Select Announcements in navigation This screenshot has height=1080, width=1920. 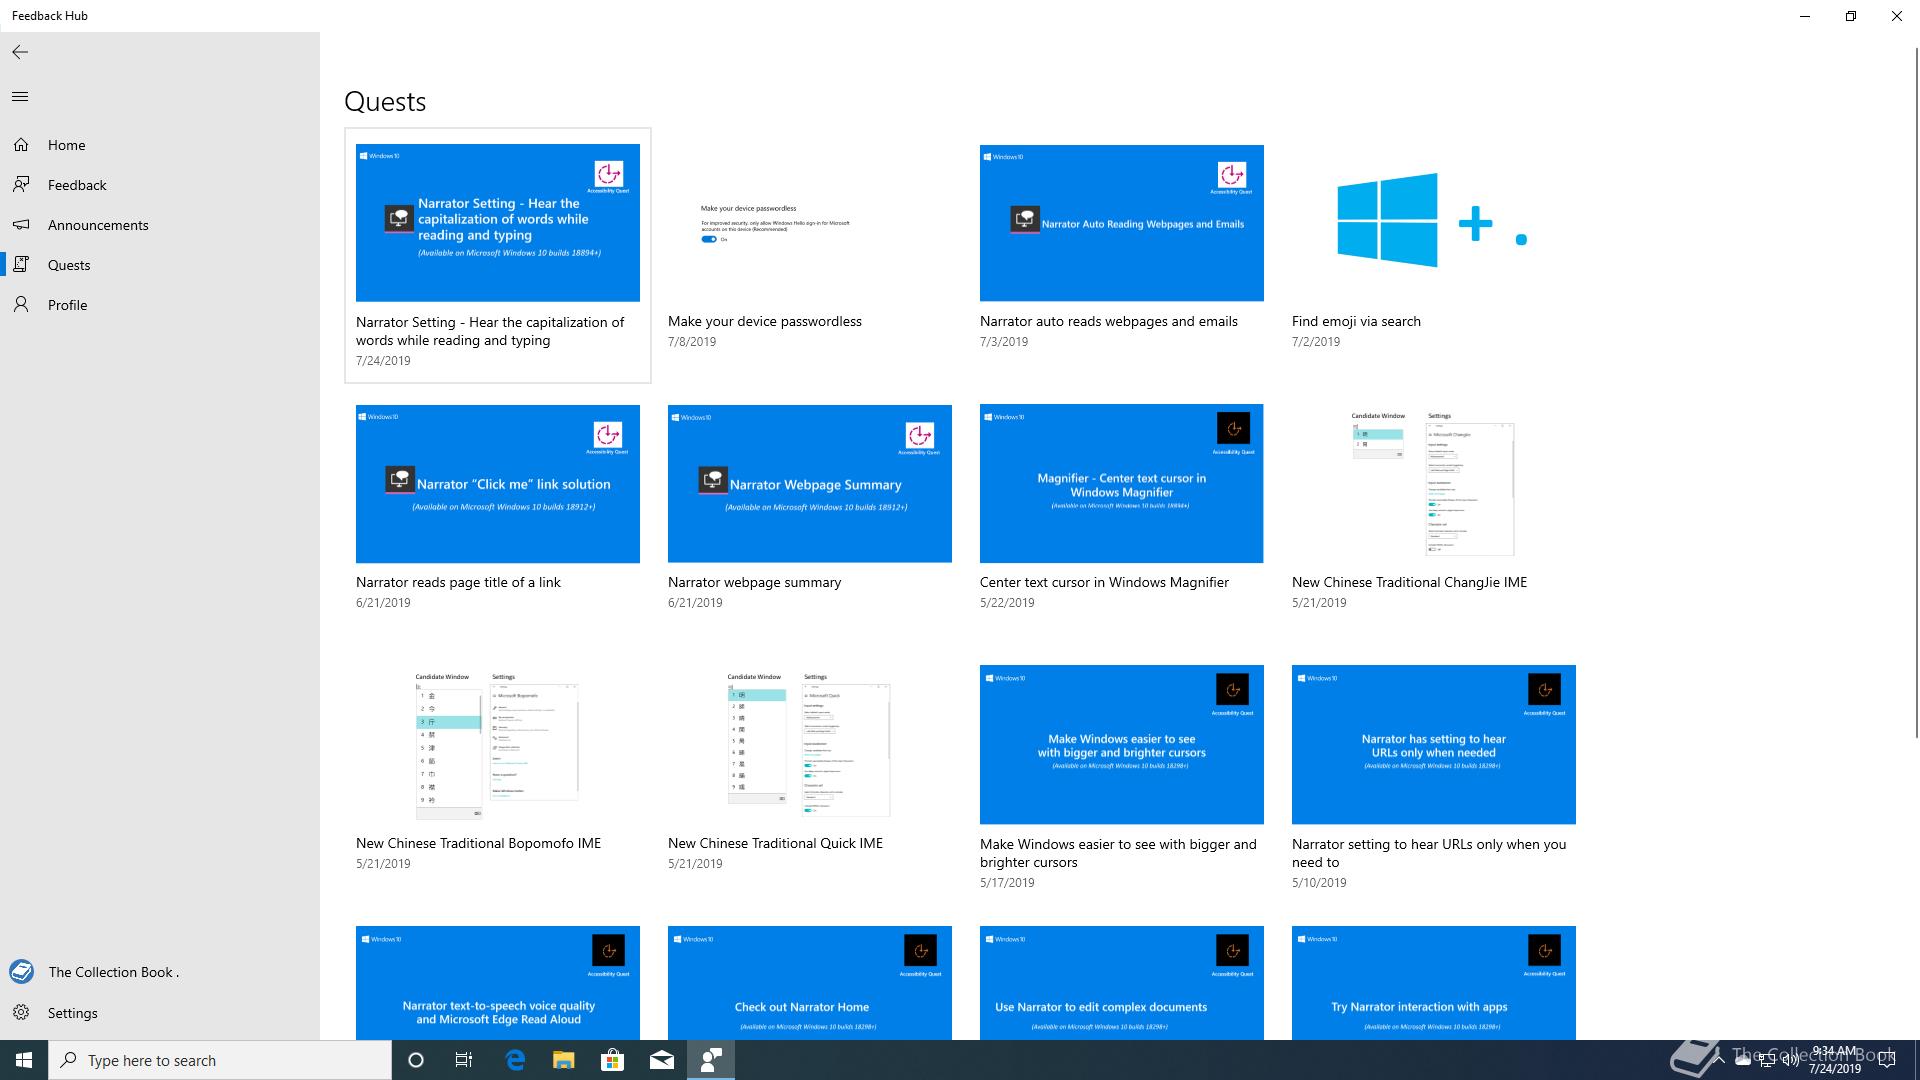tap(160, 225)
